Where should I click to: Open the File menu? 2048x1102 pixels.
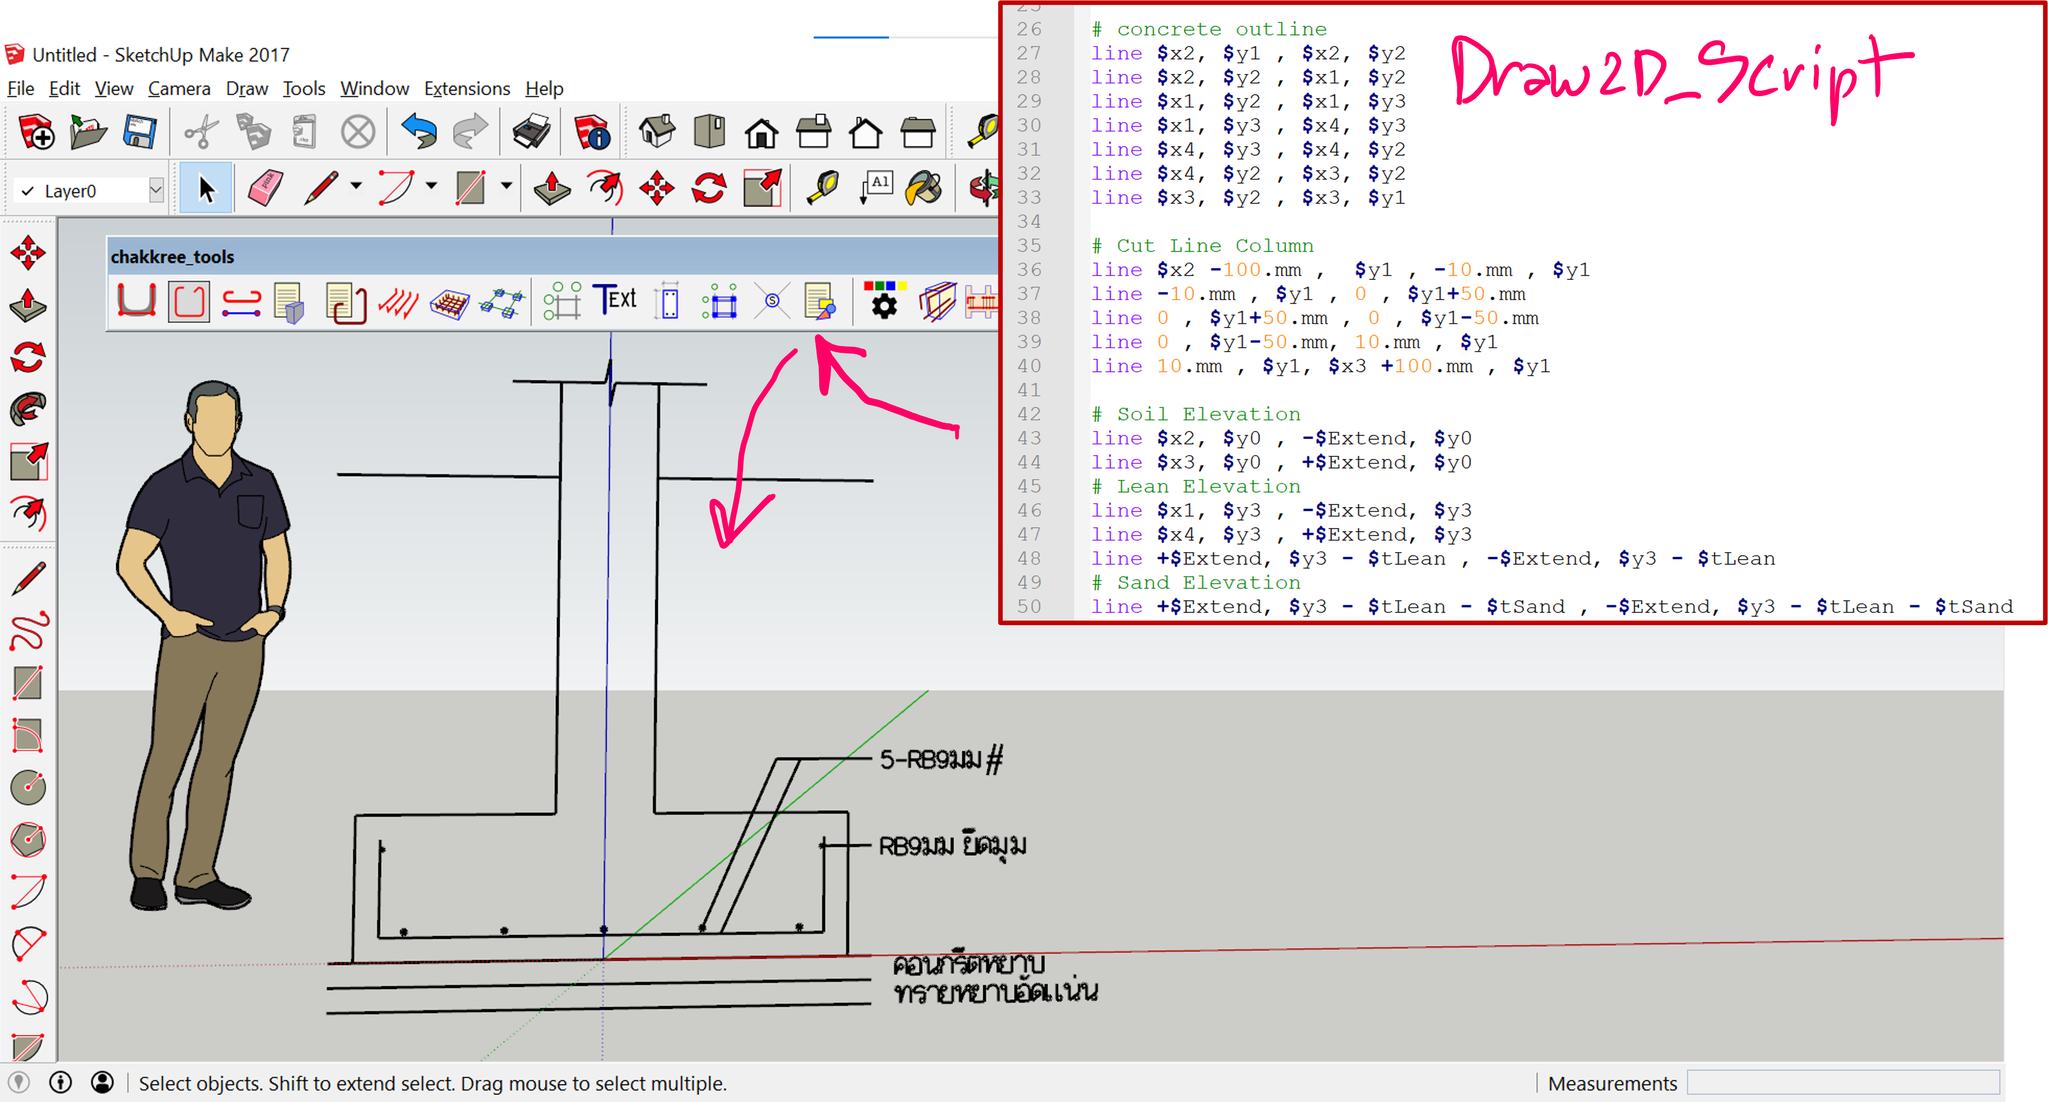pyautogui.click(x=20, y=88)
